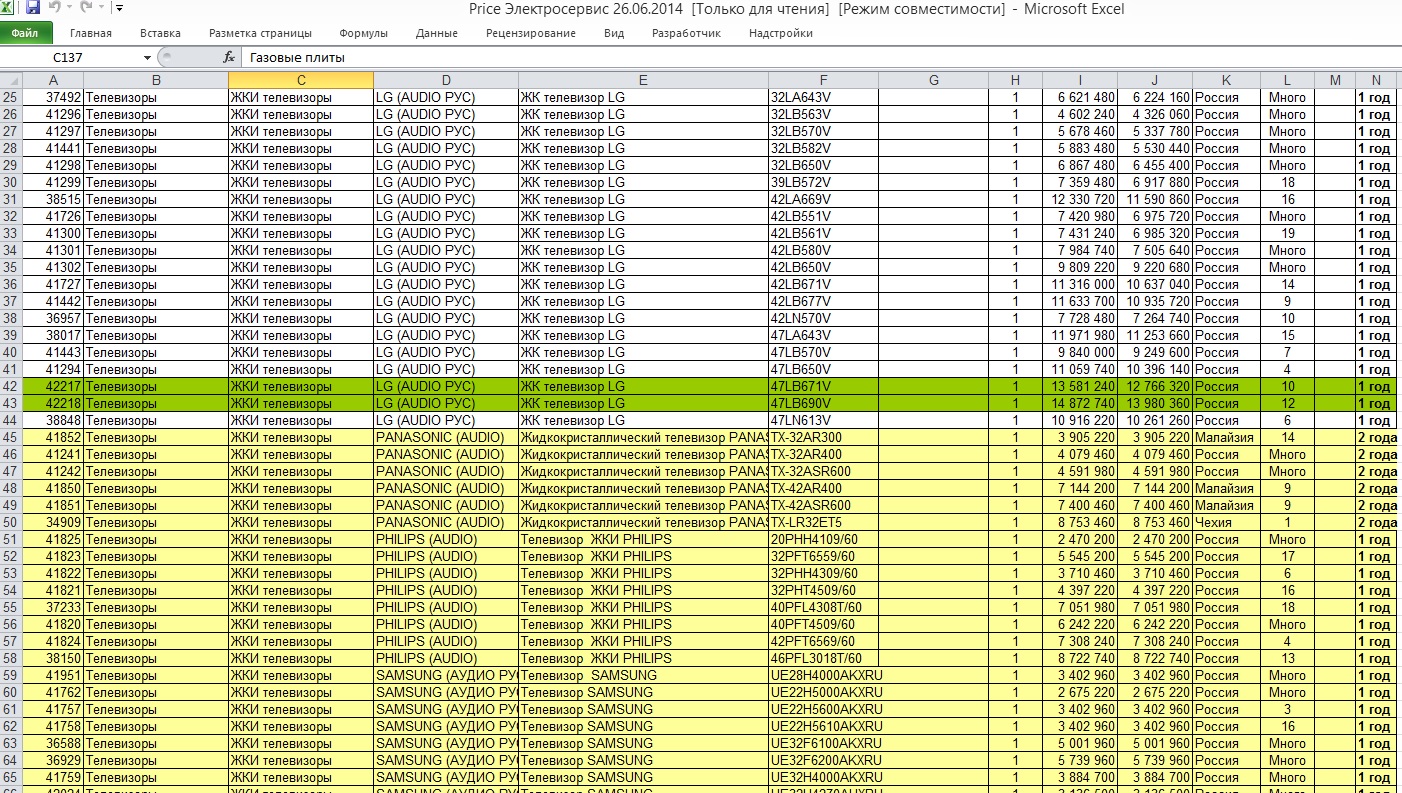Image resolution: width=1402 pixels, height=793 pixels.
Task: Click model cell UE32F6100AKXRU
Action: 826,743
